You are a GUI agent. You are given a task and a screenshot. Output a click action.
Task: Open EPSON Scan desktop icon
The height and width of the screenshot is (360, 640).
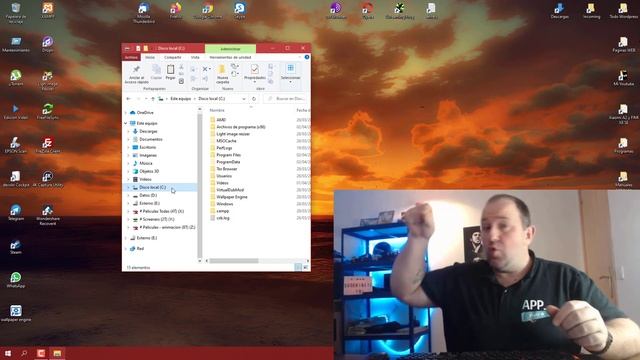coord(16,145)
